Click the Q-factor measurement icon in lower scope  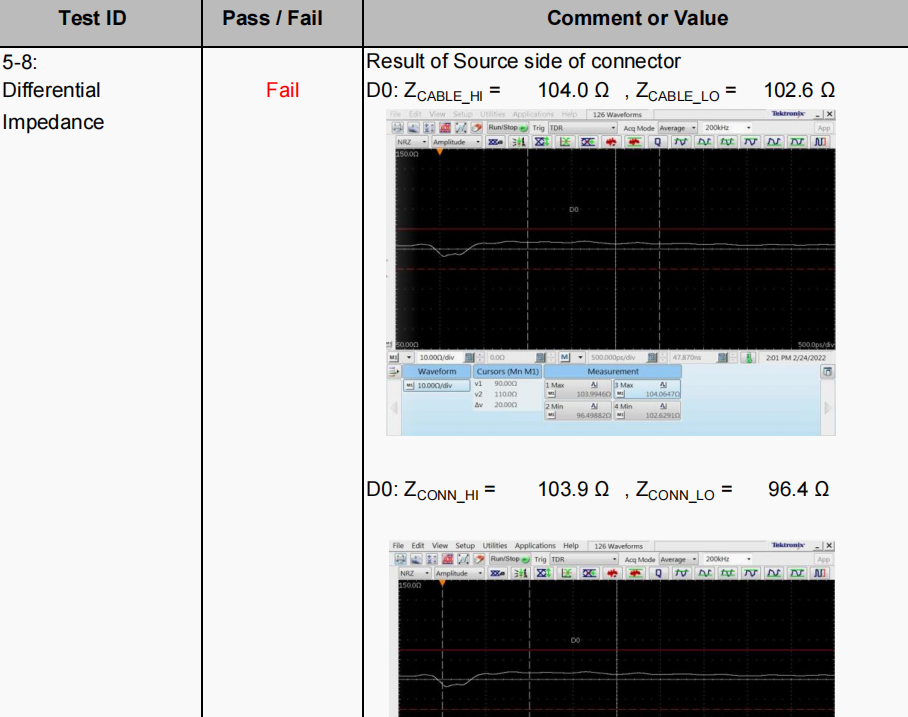pos(658,573)
